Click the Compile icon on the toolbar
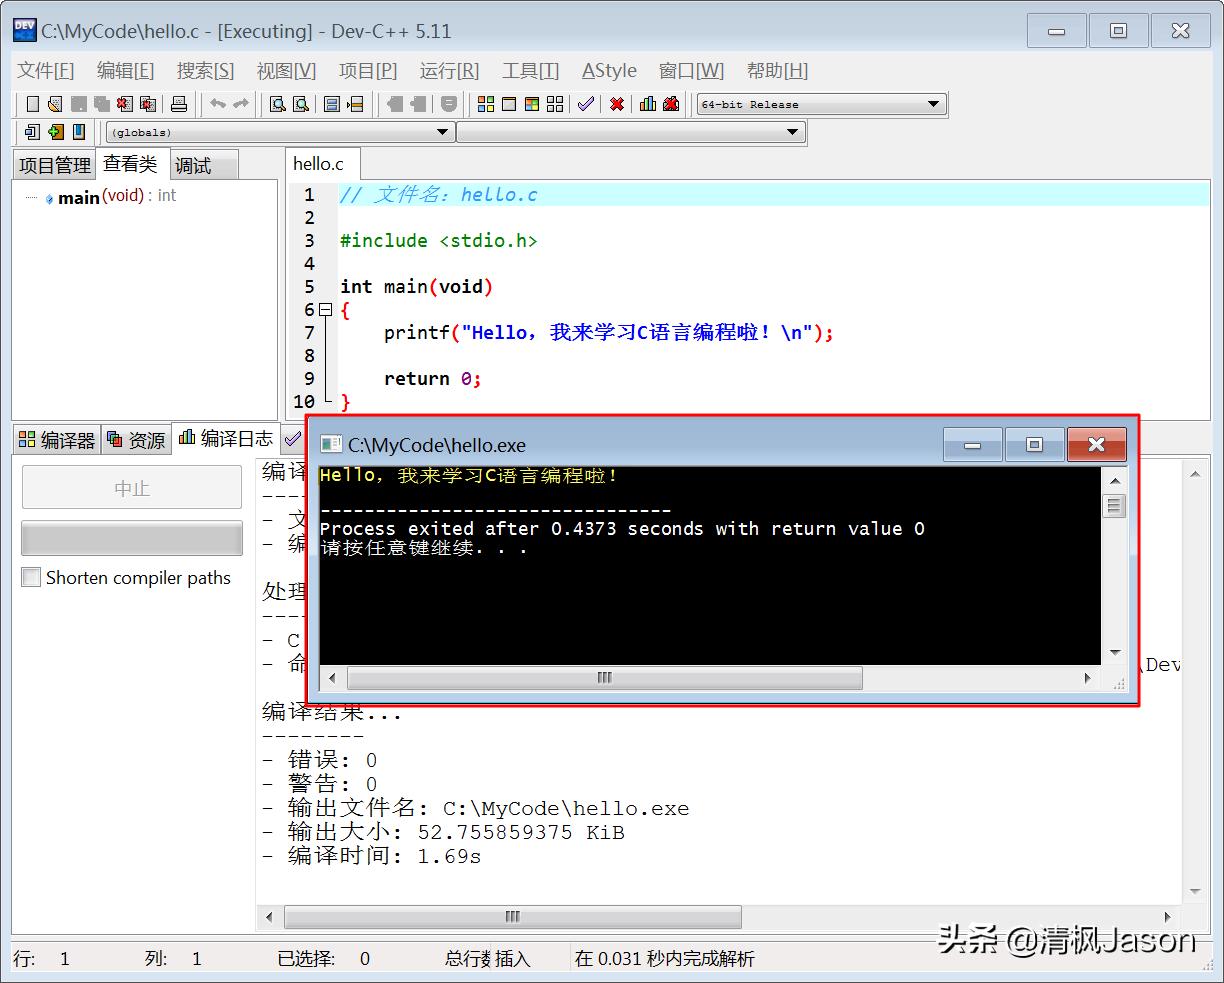This screenshot has height=983, width=1224. point(486,103)
